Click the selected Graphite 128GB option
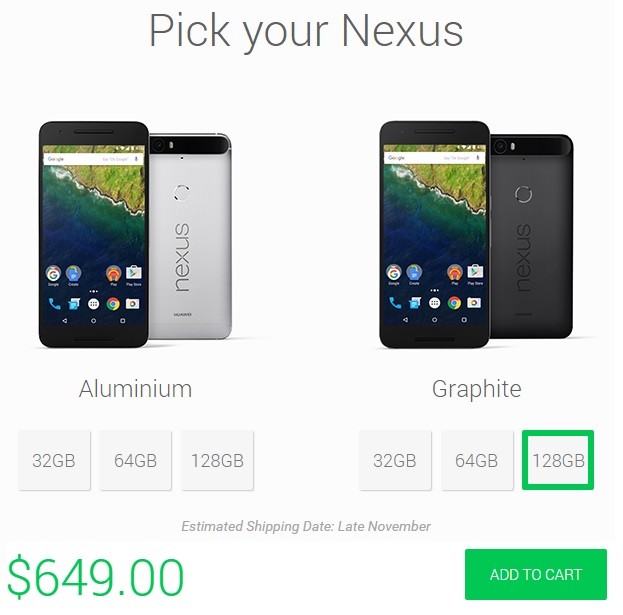This screenshot has width=623, height=615. point(558,460)
